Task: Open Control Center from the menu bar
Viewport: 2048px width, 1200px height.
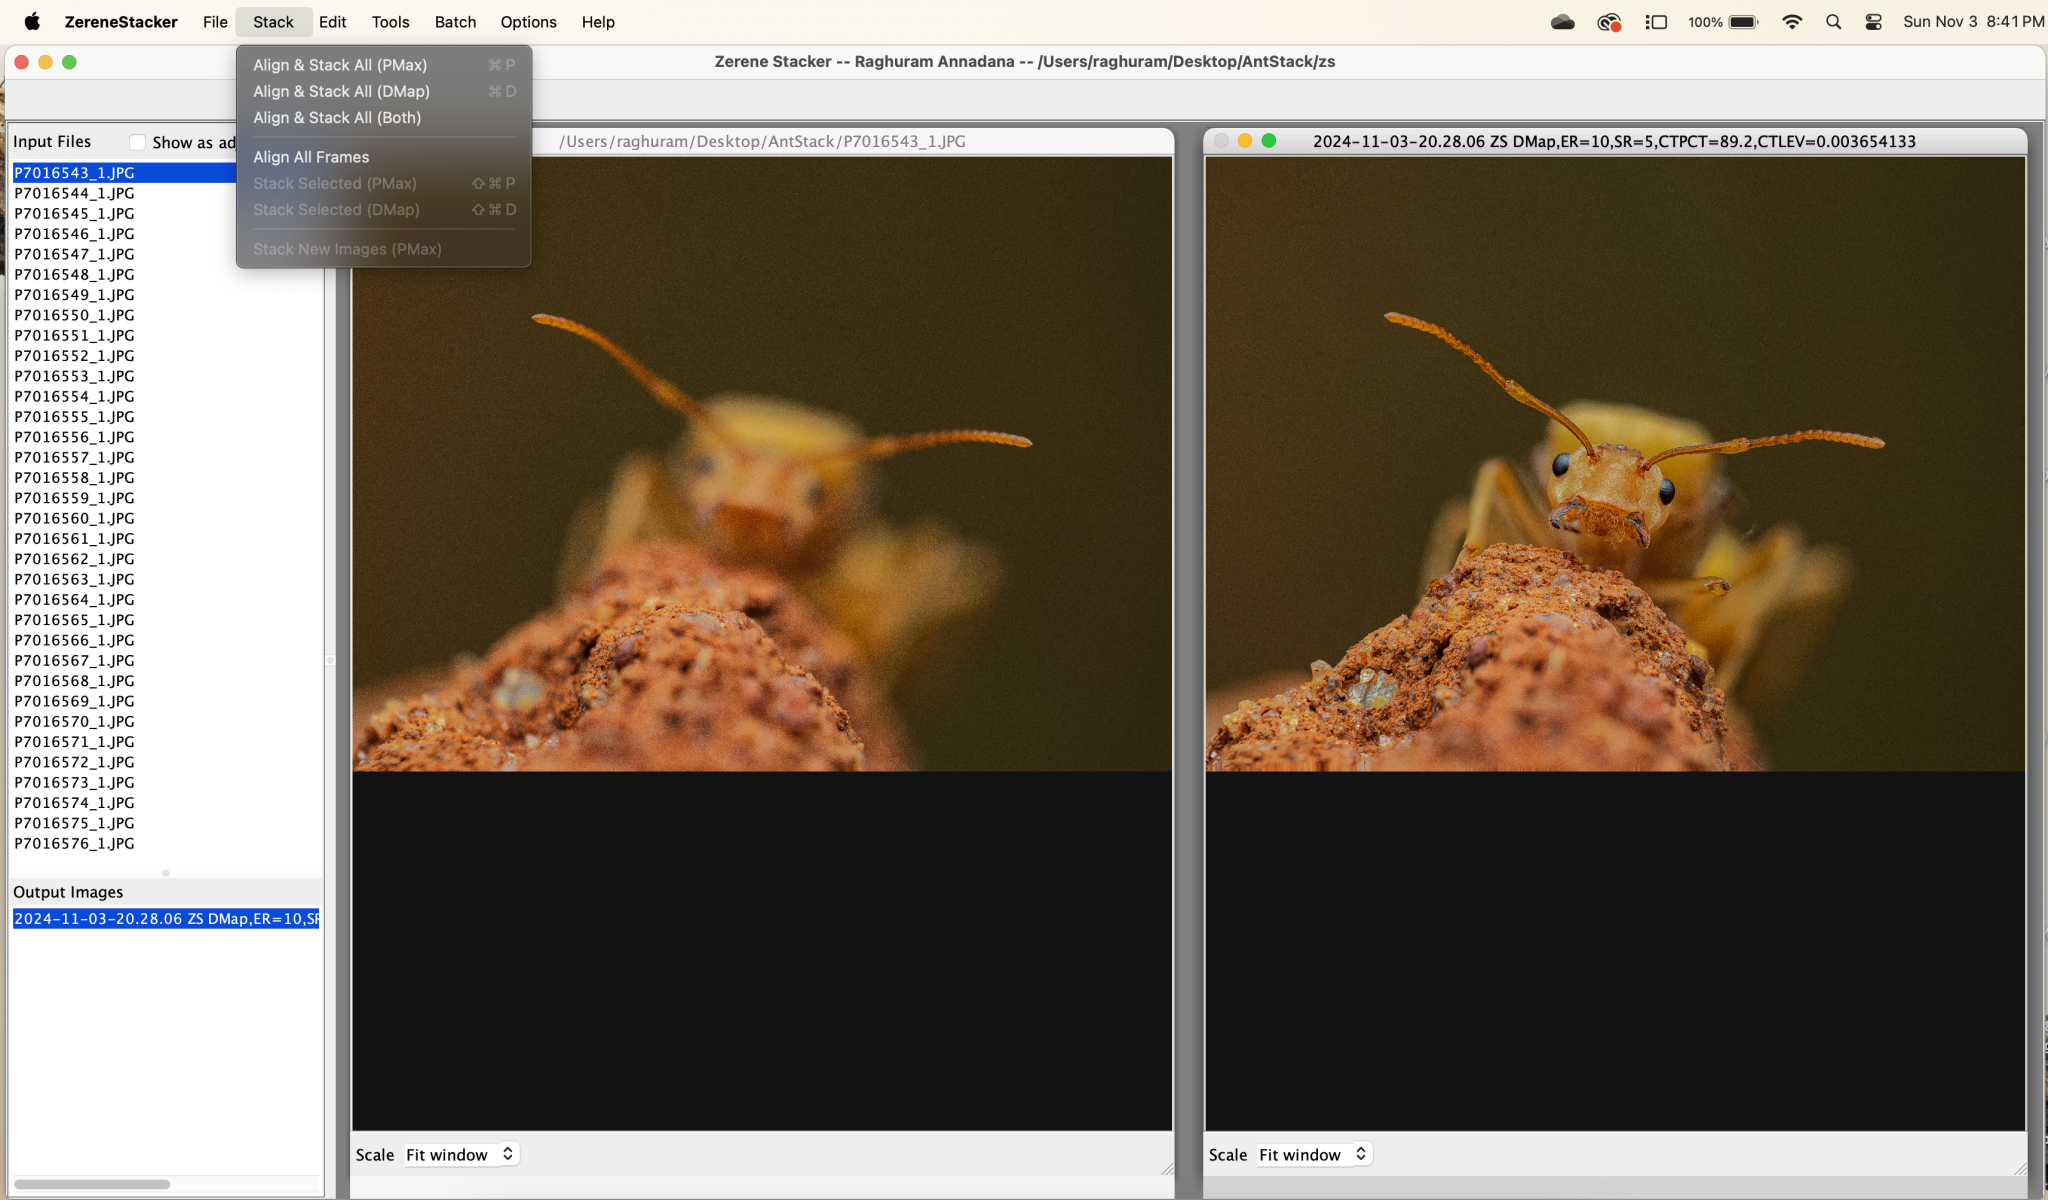Action: 1871,21
